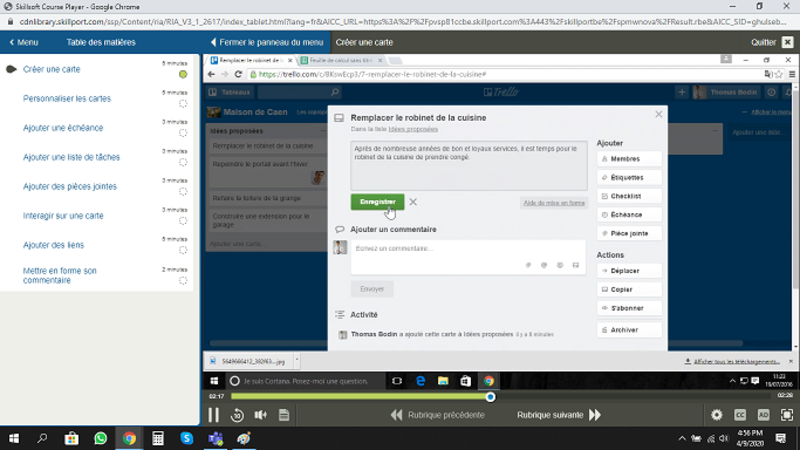
Task: Open Microsoft Store from taskbar
Action: point(71,438)
